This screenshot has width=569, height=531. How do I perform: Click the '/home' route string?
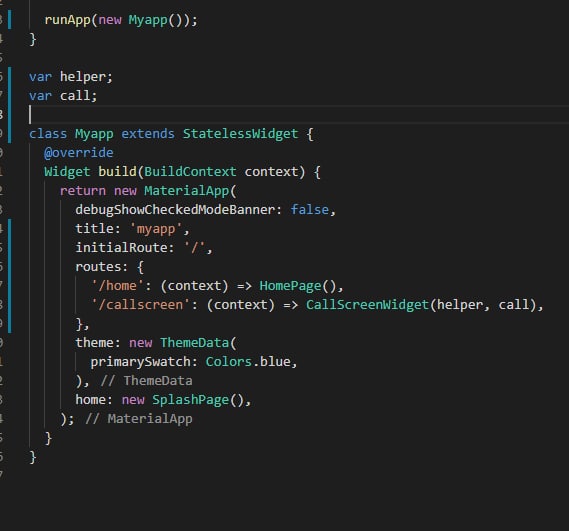(x=118, y=286)
